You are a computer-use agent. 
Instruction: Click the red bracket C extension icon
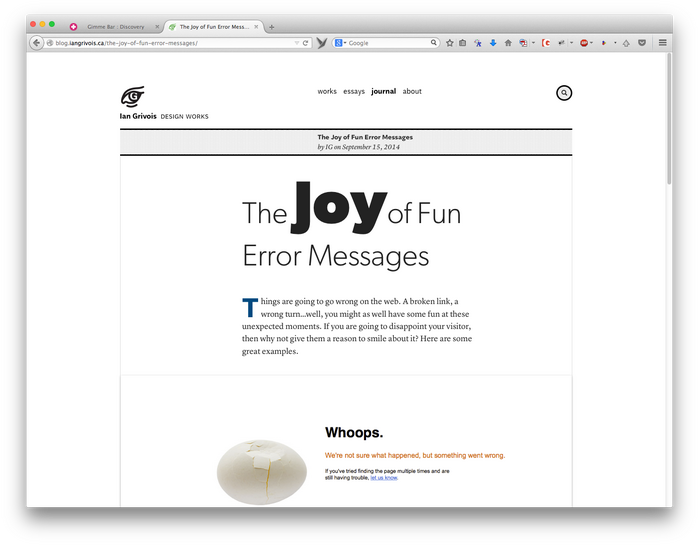click(x=546, y=43)
